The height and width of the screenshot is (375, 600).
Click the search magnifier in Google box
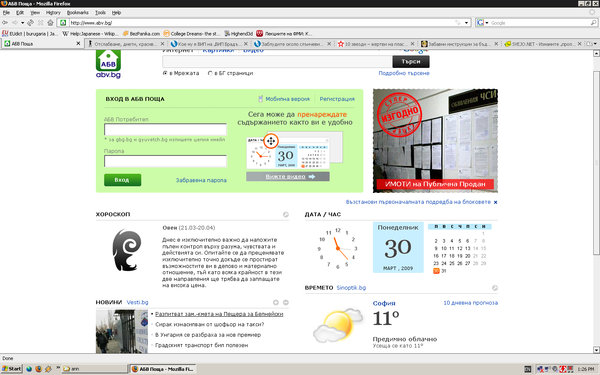593,23
